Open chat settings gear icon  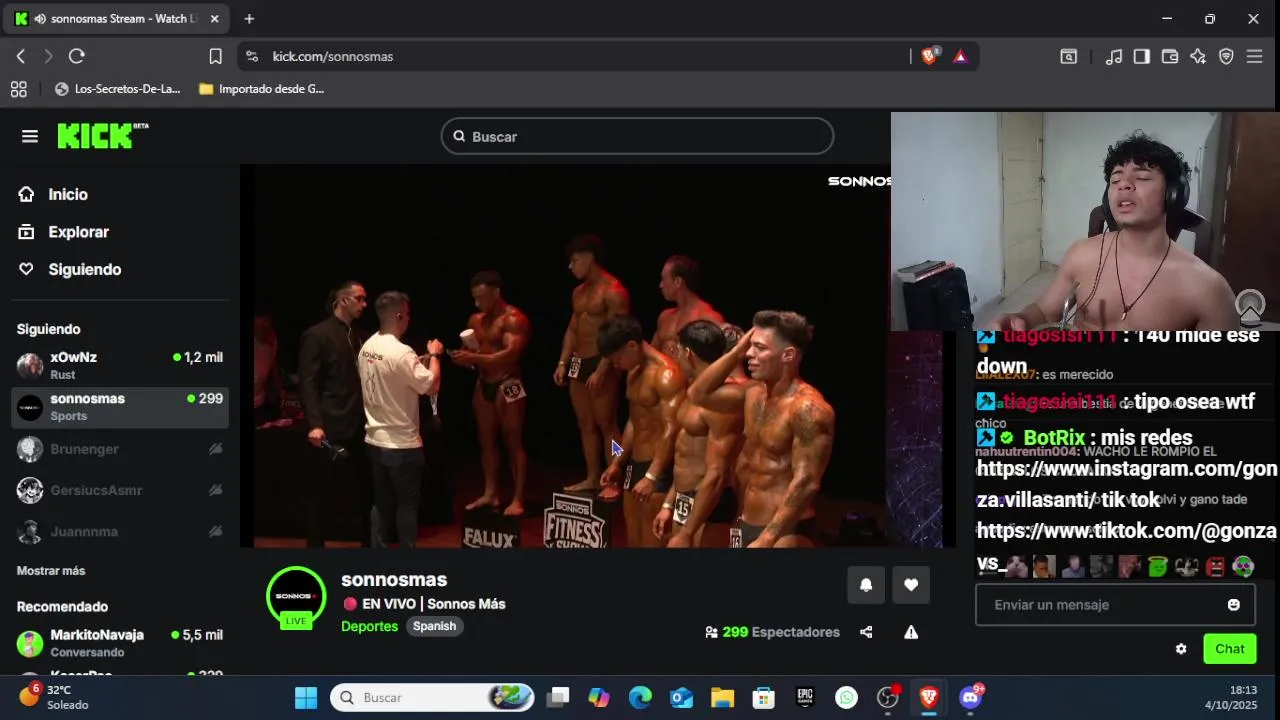1181,649
